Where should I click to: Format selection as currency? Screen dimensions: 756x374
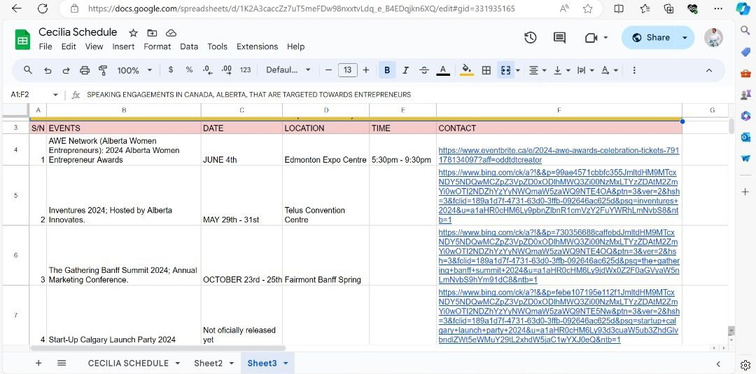click(x=171, y=70)
